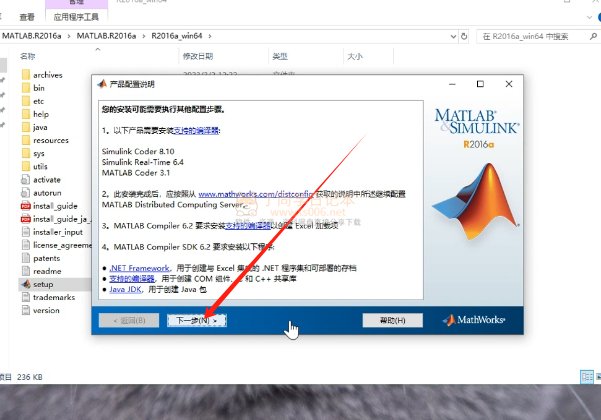Open the Java JDK link
Image resolution: width=601 pixels, height=420 pixels.
click(125, 289)
